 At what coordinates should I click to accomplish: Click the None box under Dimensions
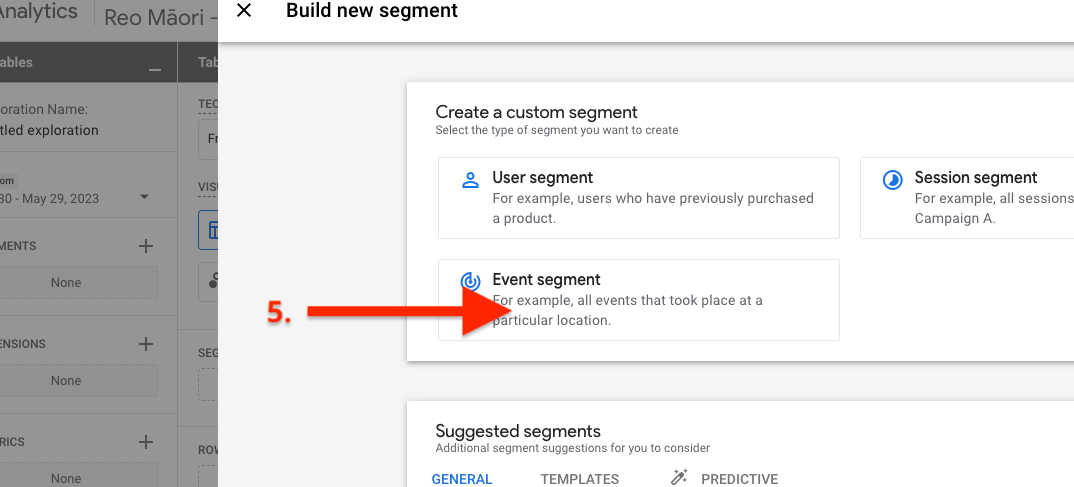tap(67, 381)
